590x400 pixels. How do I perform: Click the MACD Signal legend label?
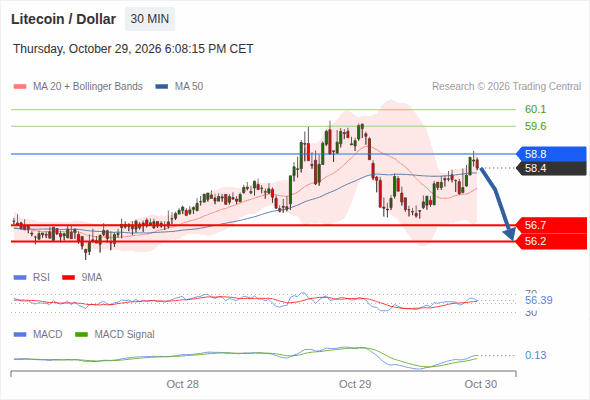(125, 335)
